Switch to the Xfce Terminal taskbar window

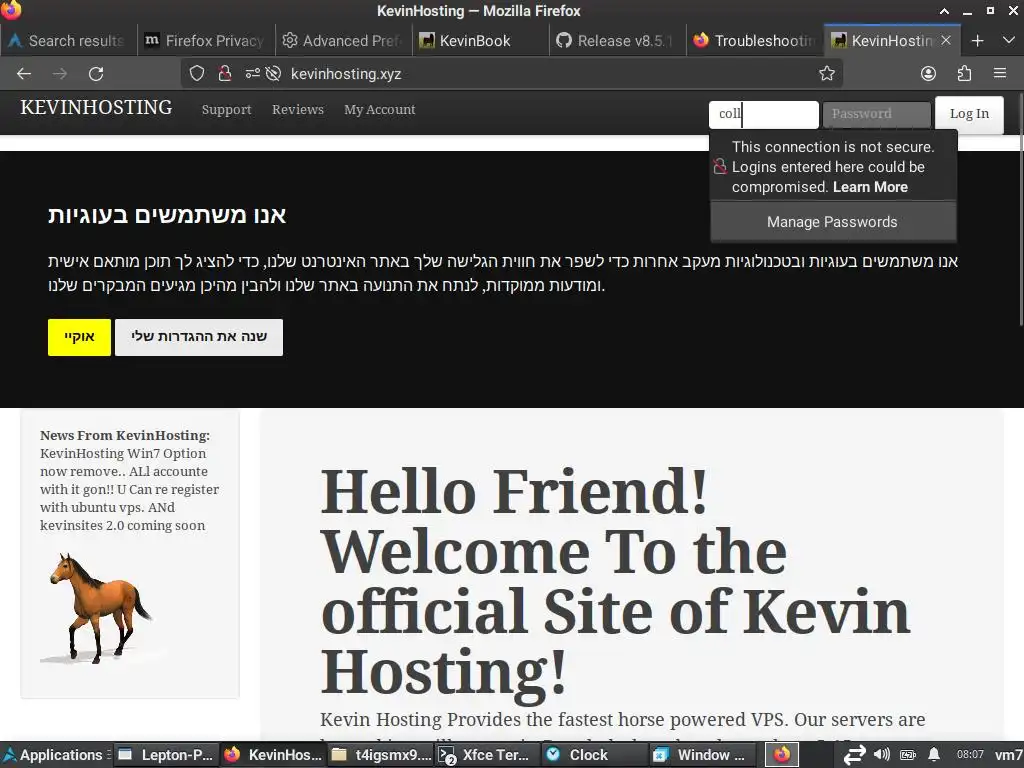(x=487, y=755)
